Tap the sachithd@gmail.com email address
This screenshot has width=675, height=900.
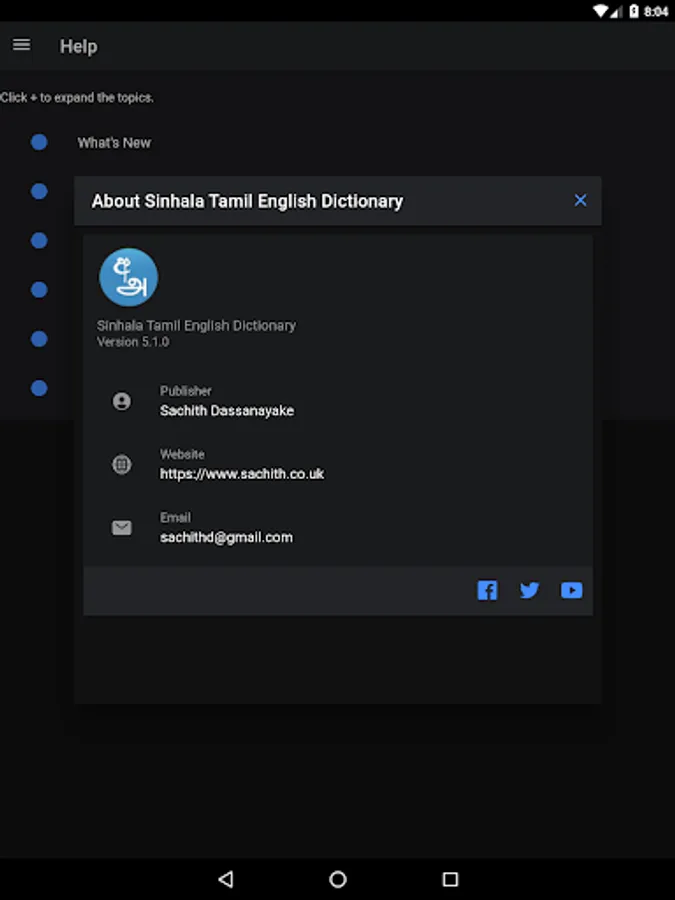[226, 537]
